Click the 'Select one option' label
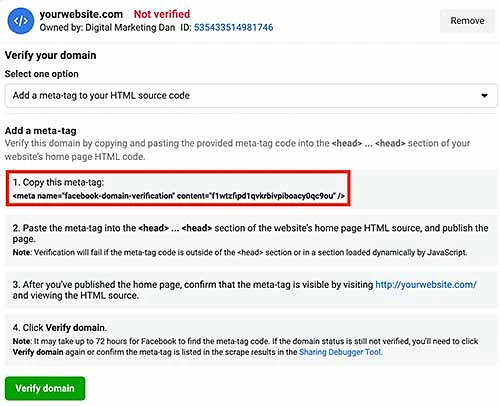500x406 pixels. pyautogui.click(x=42, y=74)
